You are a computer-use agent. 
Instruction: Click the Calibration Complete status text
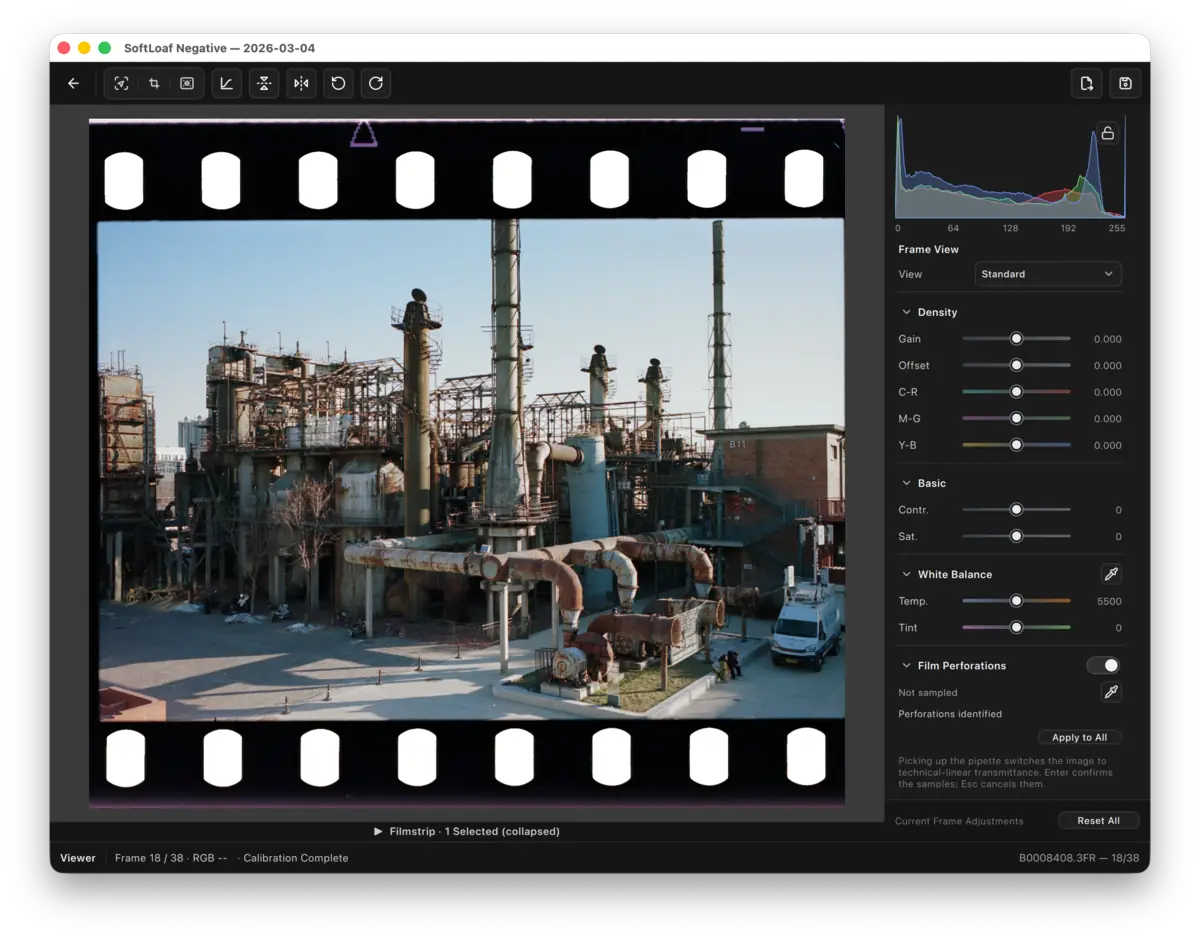pos(296,858)
